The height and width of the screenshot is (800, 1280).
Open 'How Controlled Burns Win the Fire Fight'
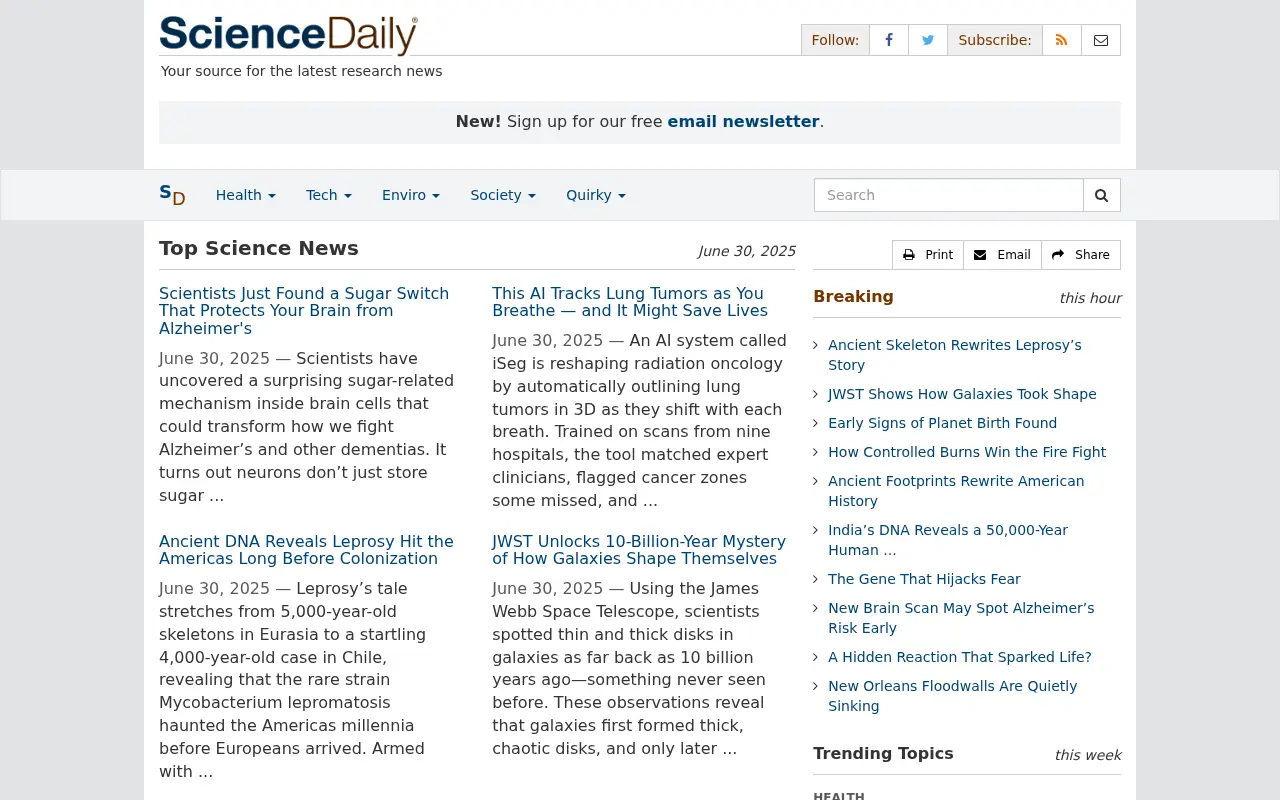point(967,452)
